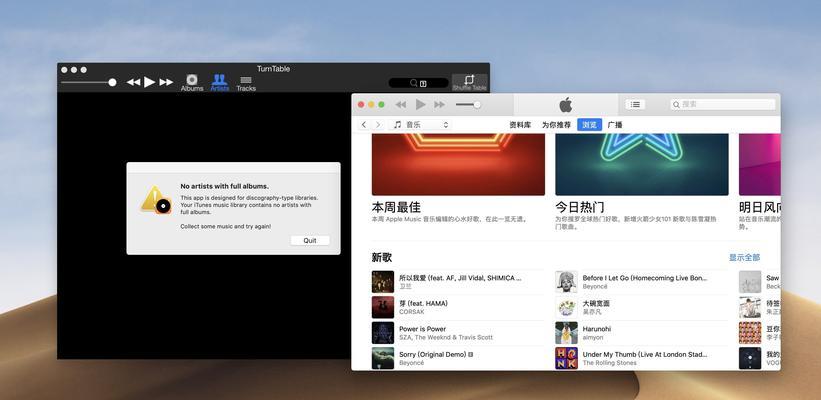Click the Quit button in the alert
Screen dimensions: 821x400
[310, 240]
